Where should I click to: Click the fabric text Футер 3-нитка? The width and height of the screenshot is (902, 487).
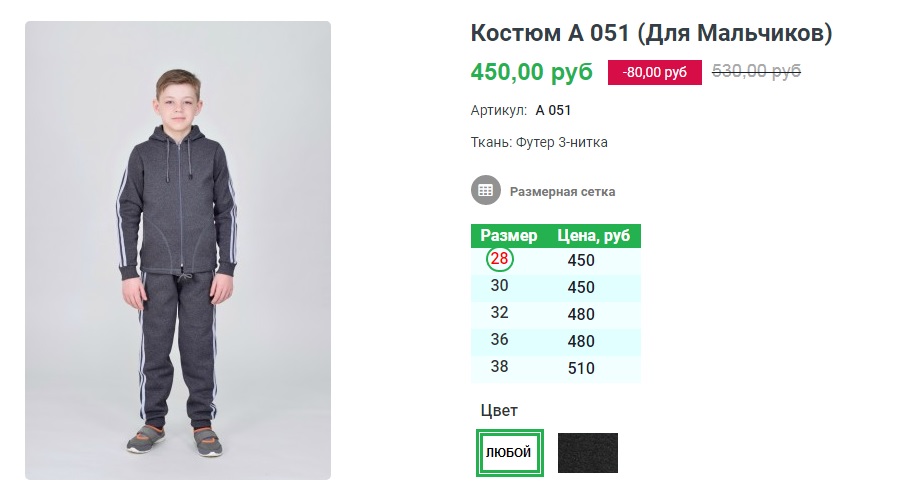(561, 142)
